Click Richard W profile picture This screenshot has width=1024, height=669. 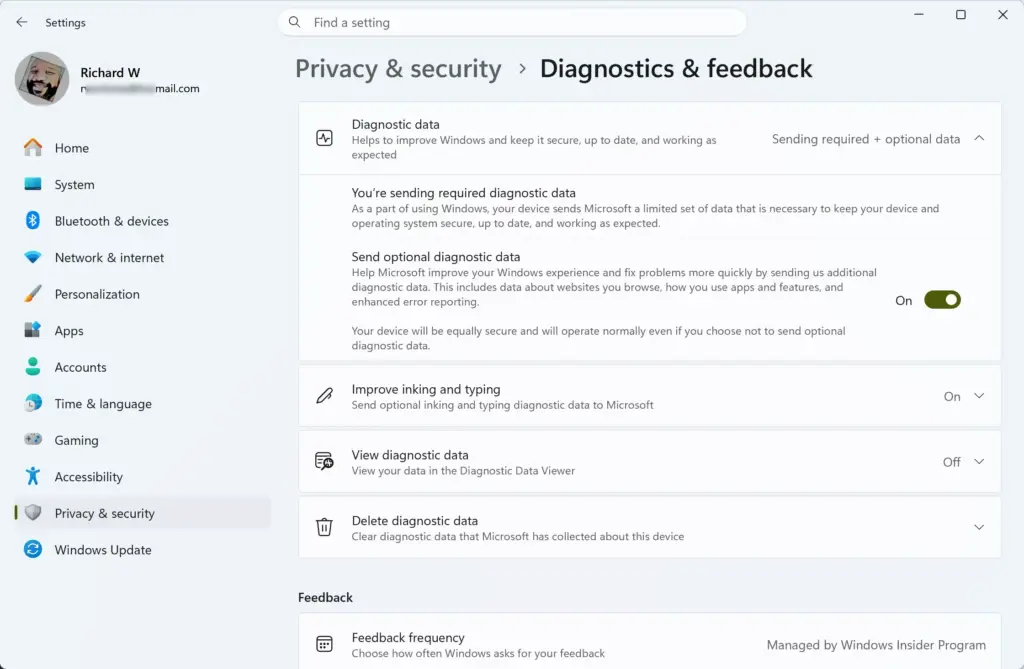42,79
